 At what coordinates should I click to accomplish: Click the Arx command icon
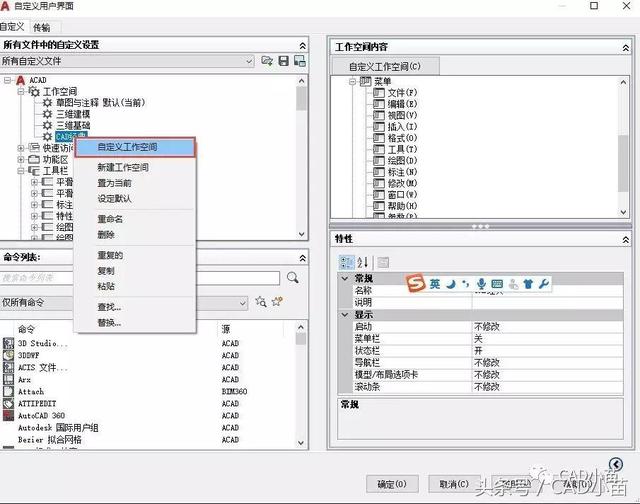pyautogui.click(x=8, y=379)
